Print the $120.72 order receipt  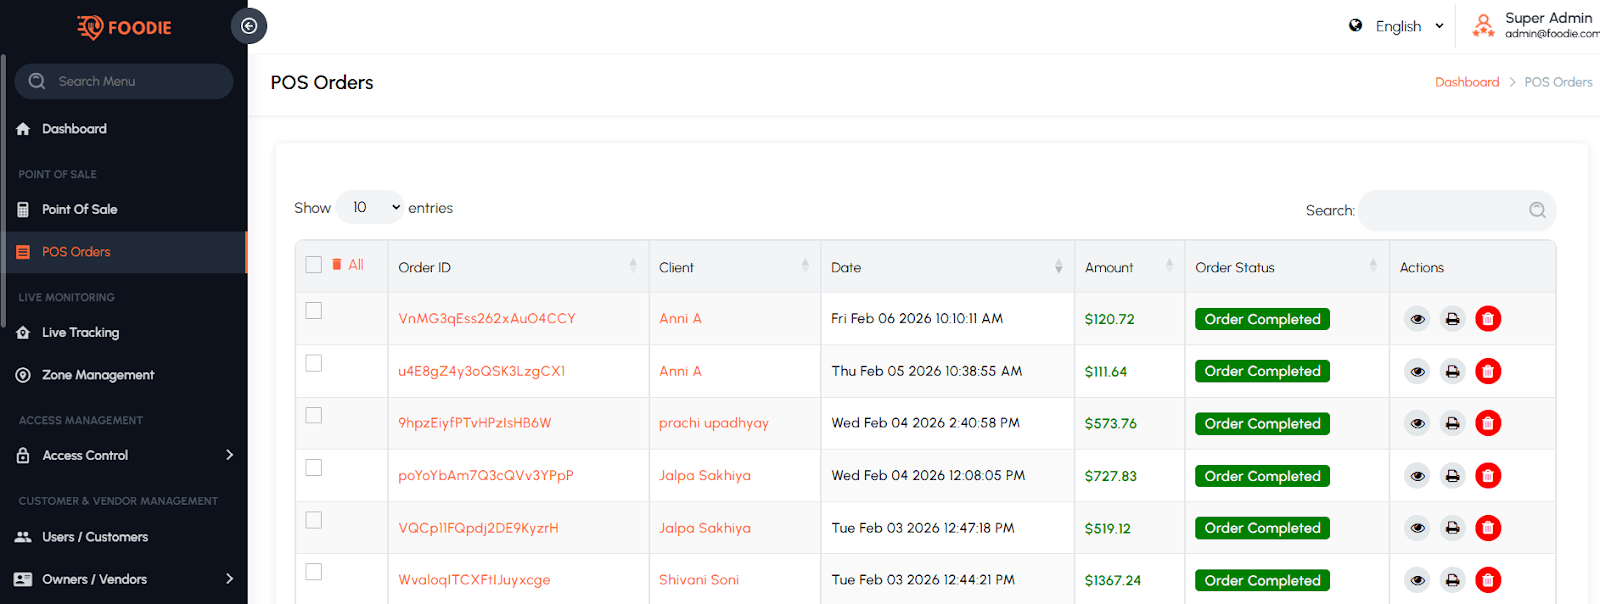coord(1452,319)
